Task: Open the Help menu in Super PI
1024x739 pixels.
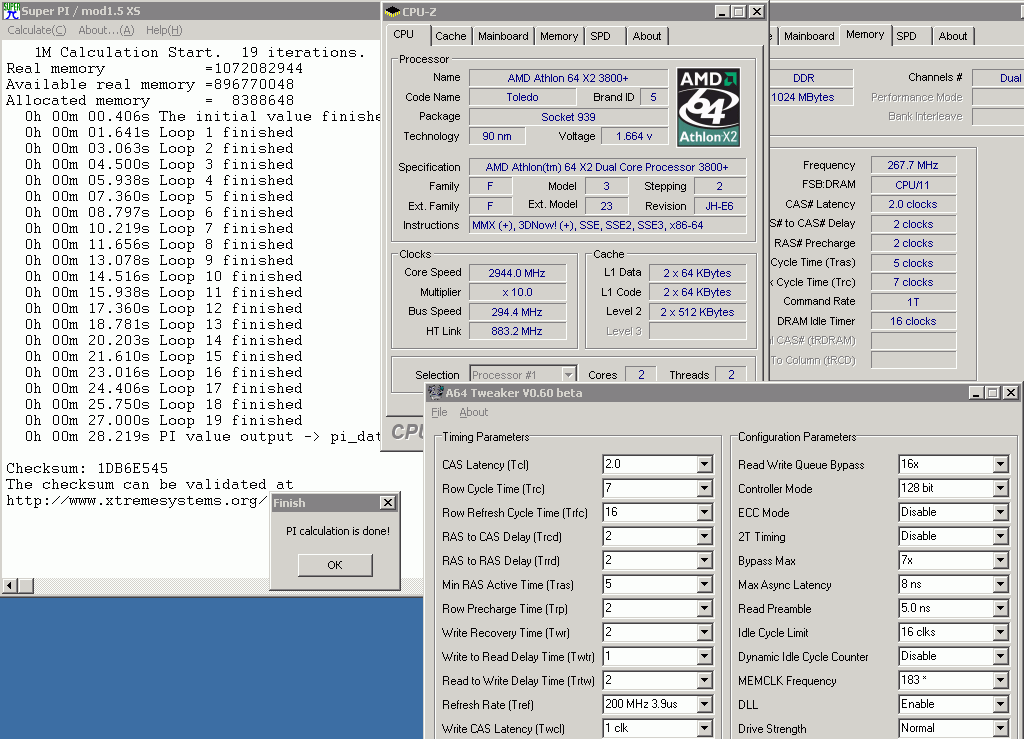Action: [x=164, y=30]
